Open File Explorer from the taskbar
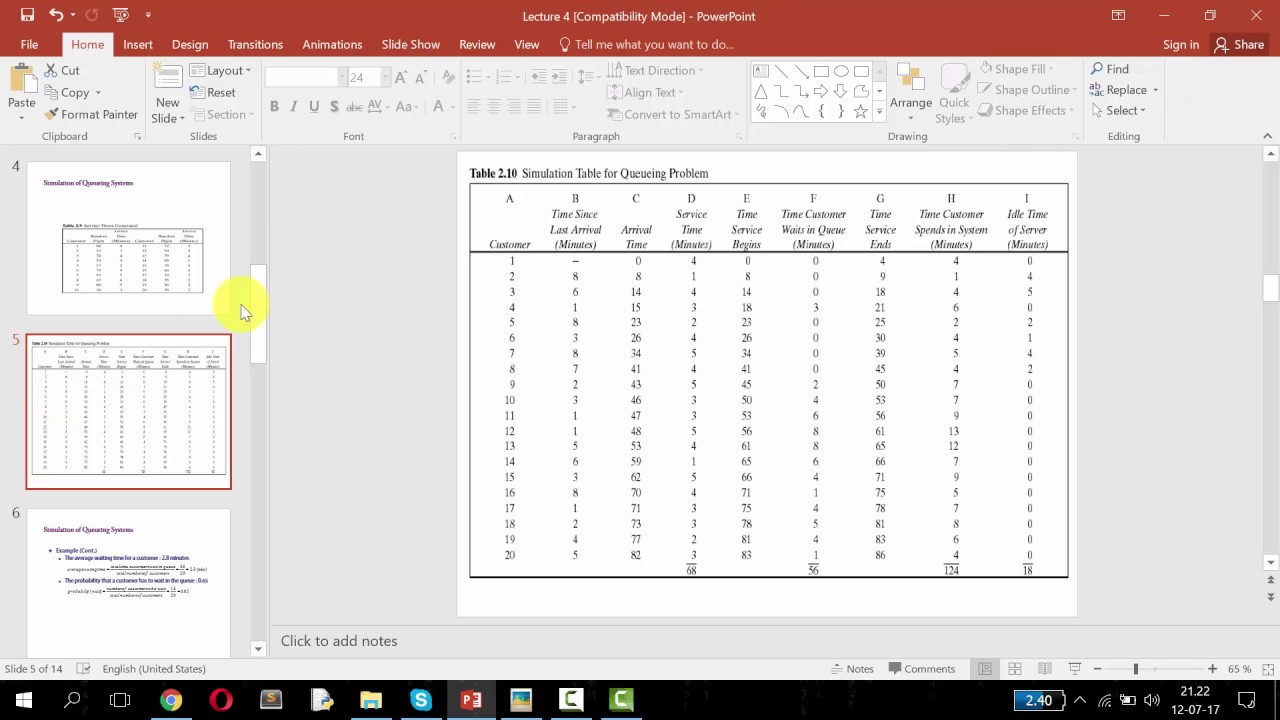This screenshot has height=720, width=1280. coord(371,700)
